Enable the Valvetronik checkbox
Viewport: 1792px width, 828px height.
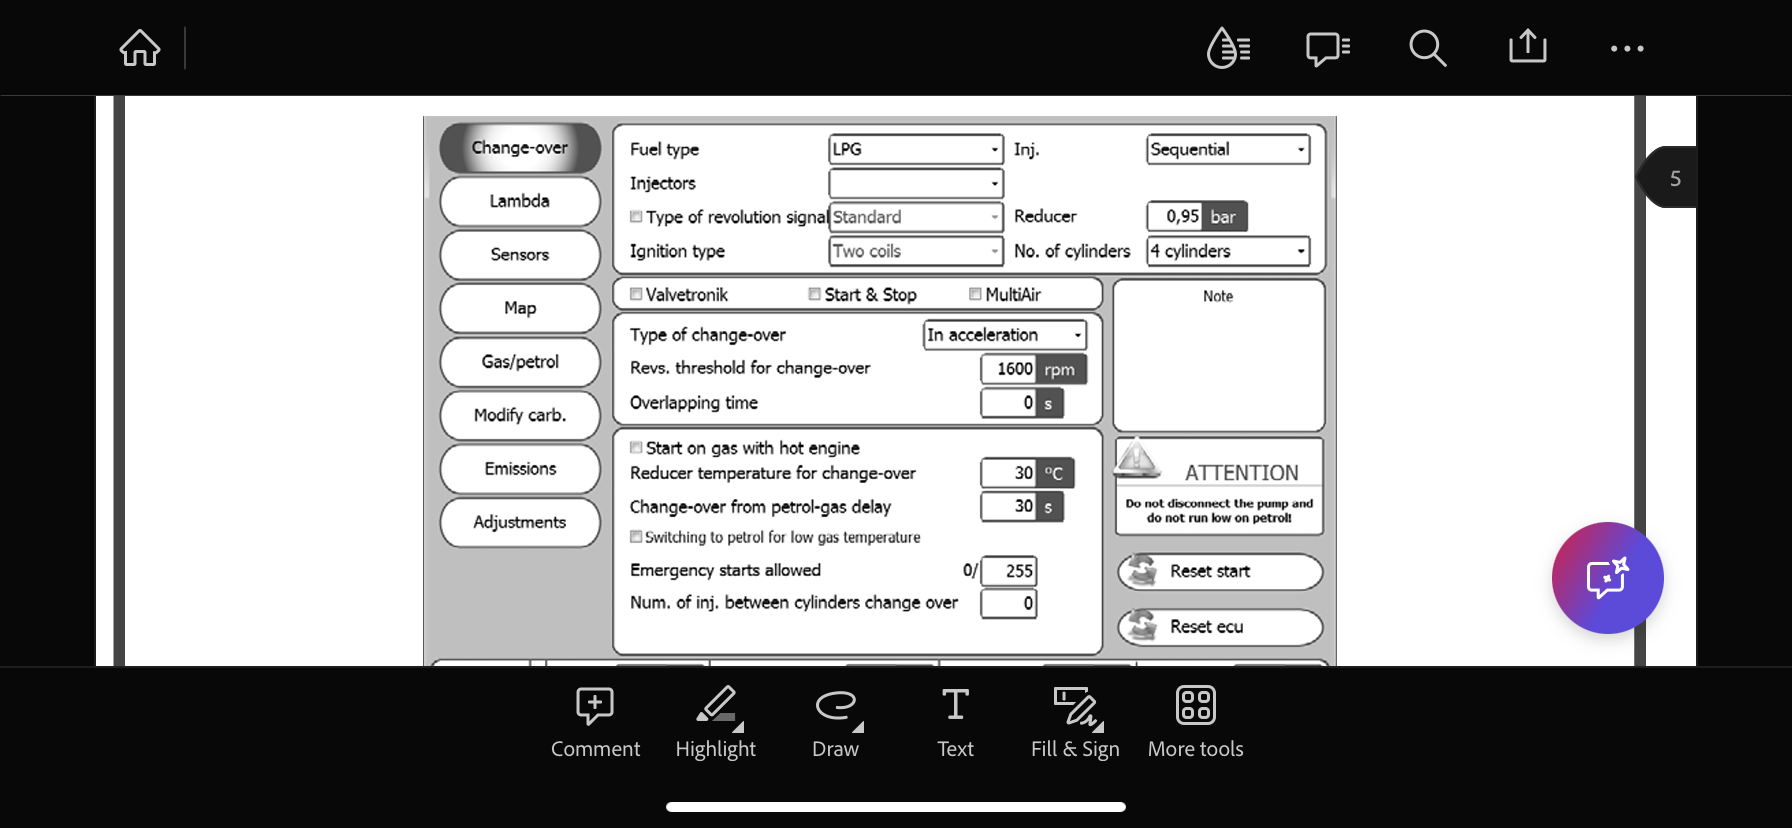tap(636, 294)
